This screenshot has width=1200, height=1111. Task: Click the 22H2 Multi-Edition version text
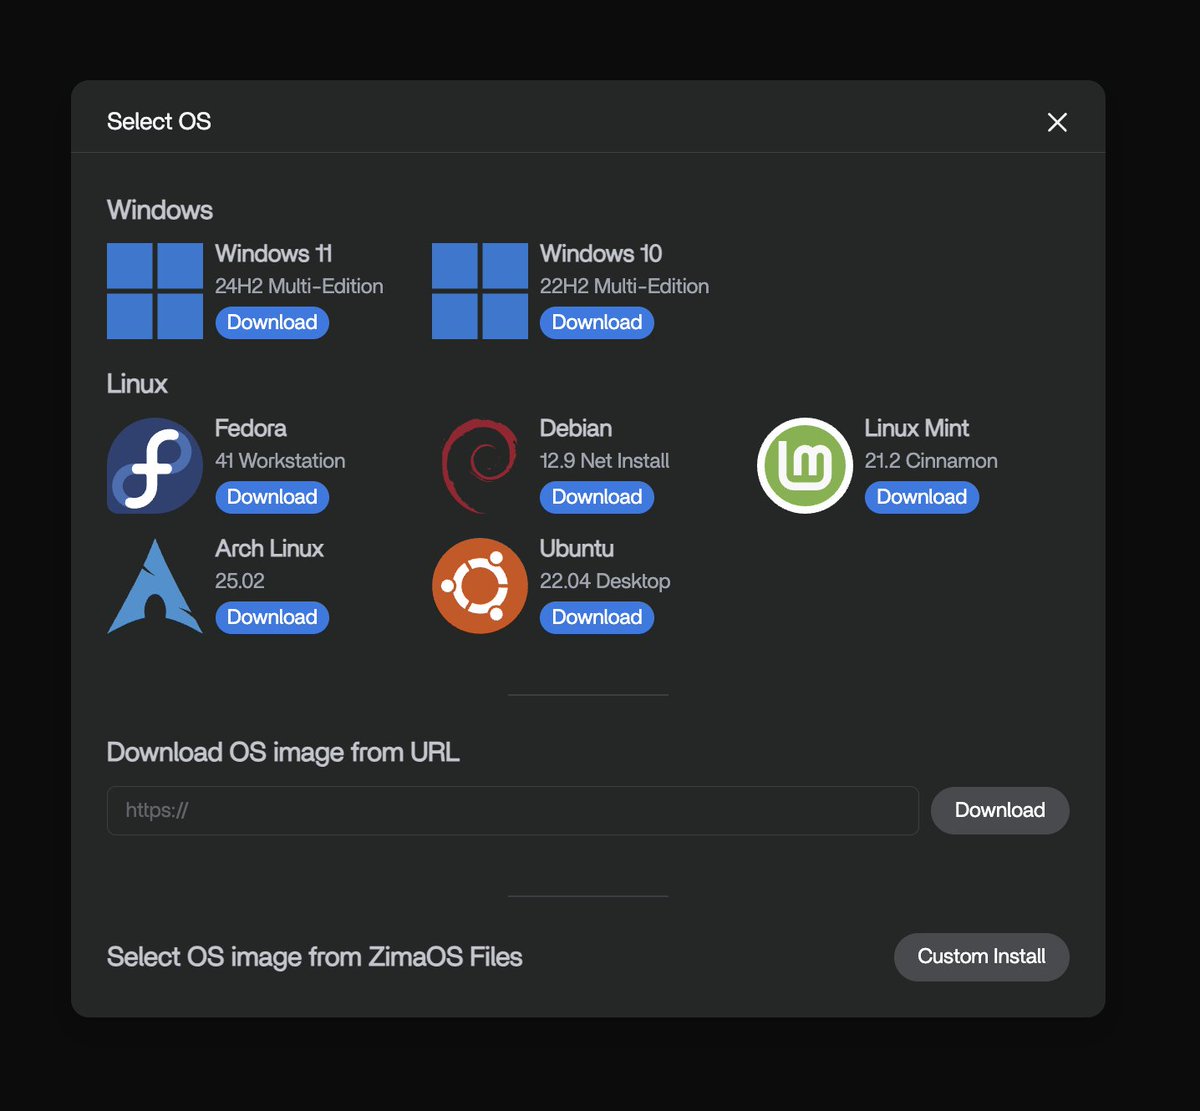click(x=624, y=286)
